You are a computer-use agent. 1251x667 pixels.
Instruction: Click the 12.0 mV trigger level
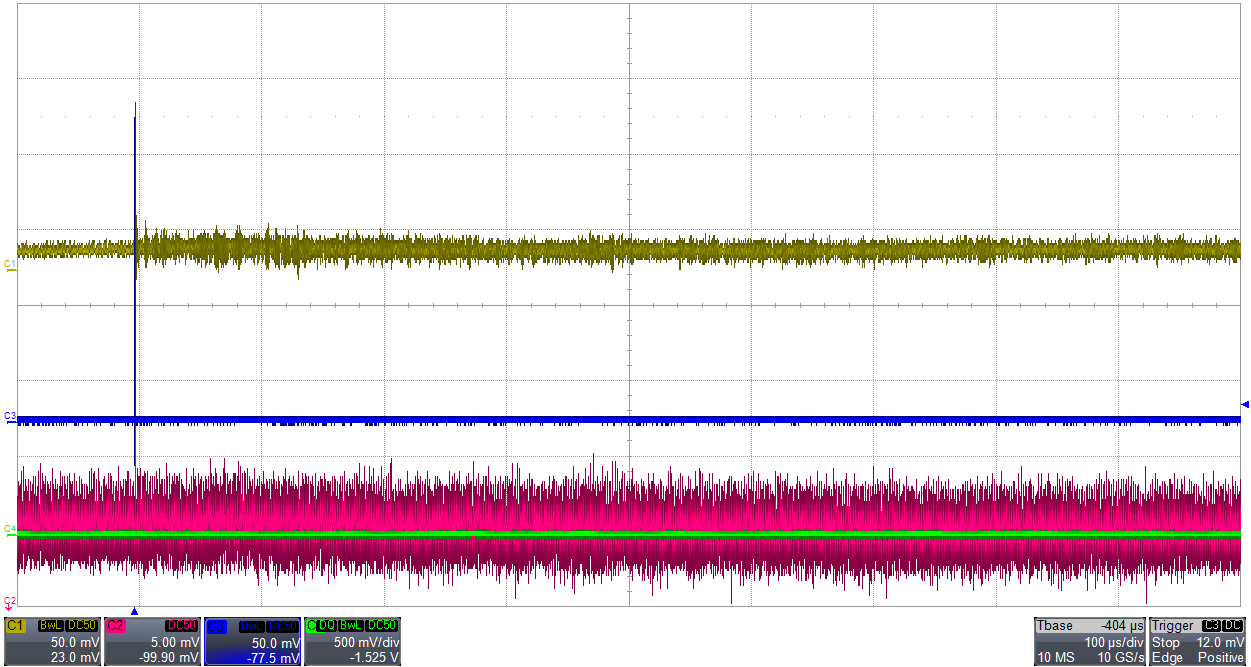point(1220,642)
